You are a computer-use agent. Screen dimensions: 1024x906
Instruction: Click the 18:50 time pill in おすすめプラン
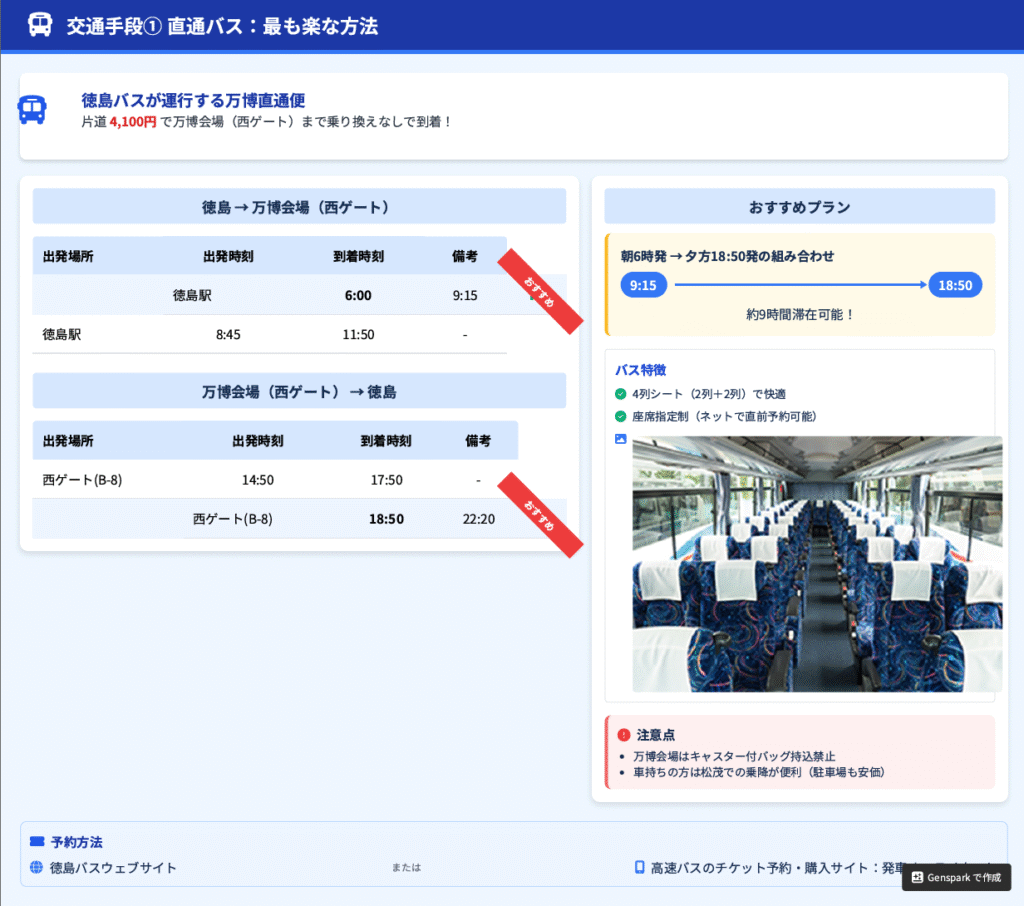pos(955,285)
